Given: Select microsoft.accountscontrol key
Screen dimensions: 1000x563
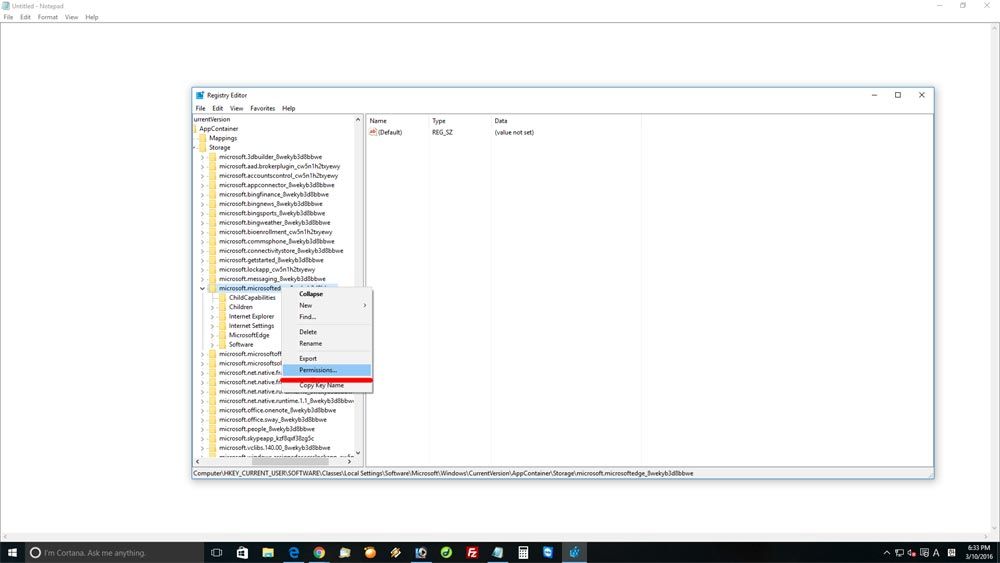Looking at the screenshot, I should 279,176.
